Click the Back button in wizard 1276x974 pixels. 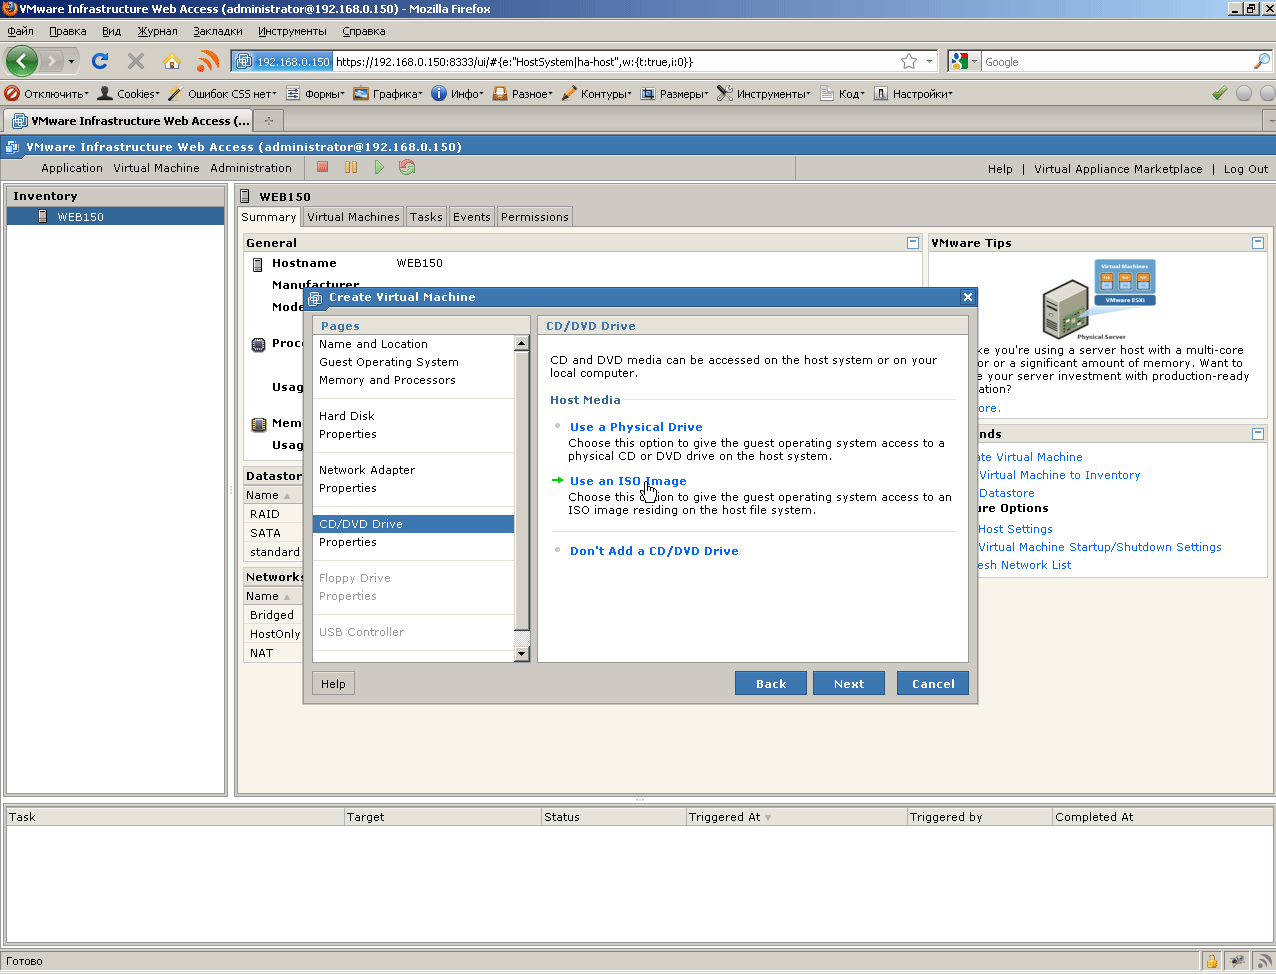click(x=771, y=684)
